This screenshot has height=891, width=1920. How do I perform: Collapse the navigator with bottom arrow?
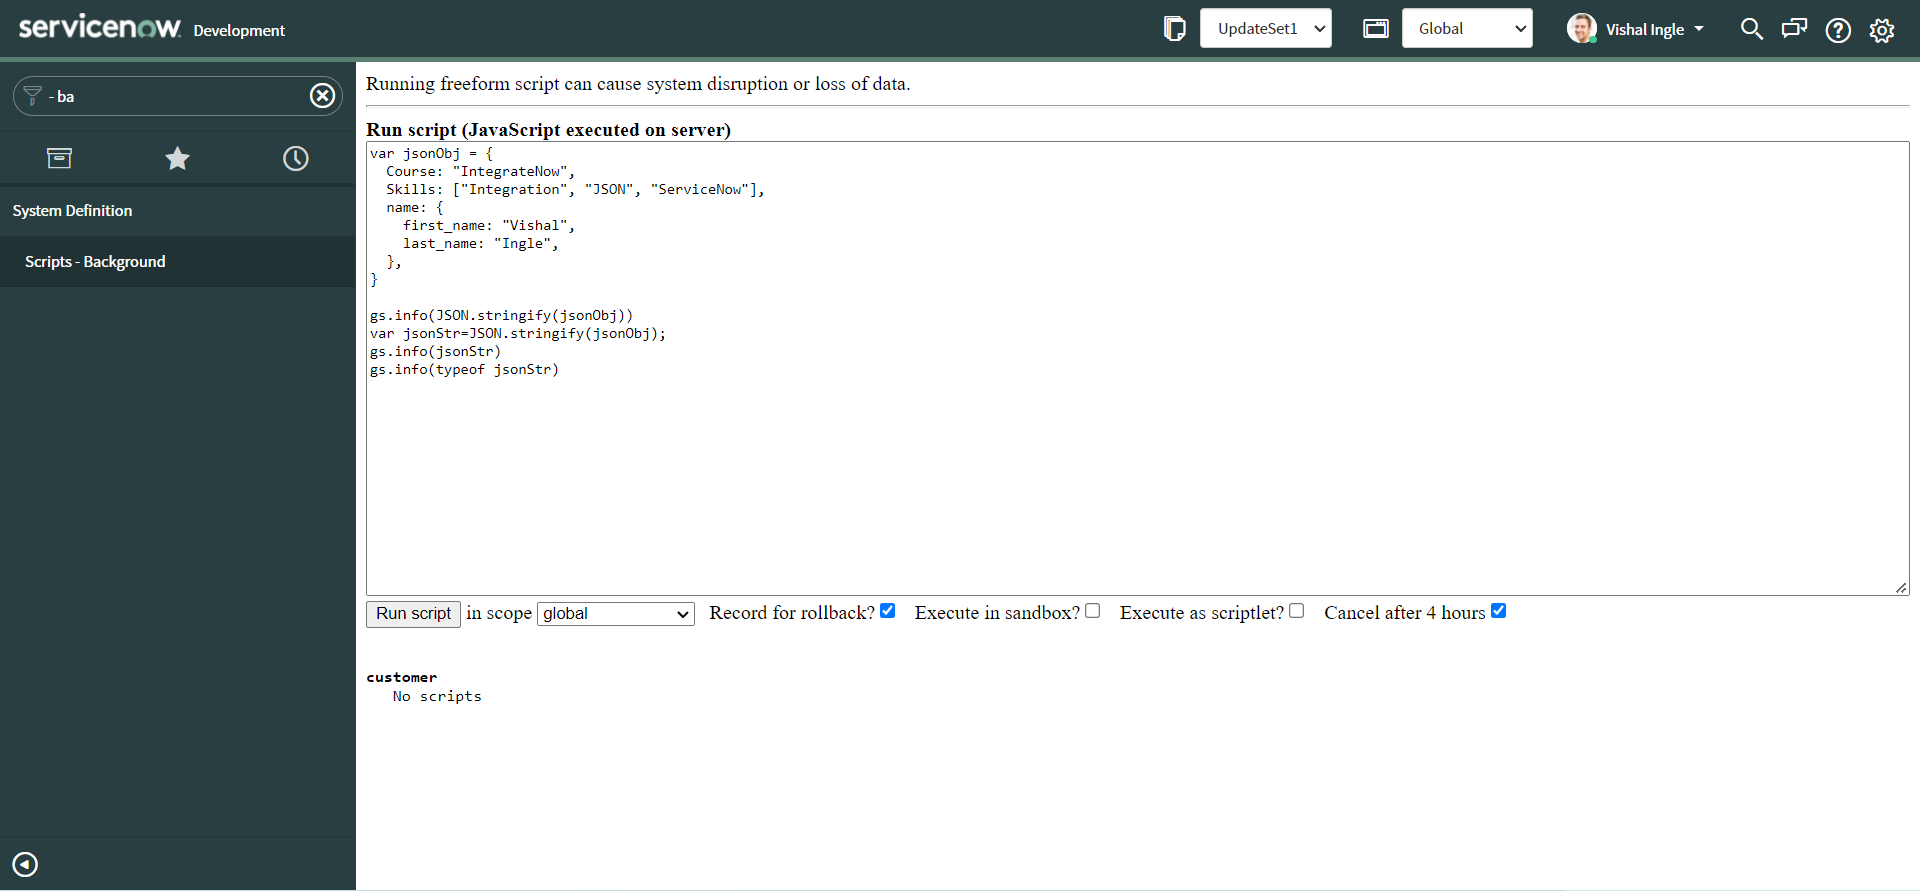[25, 864]
